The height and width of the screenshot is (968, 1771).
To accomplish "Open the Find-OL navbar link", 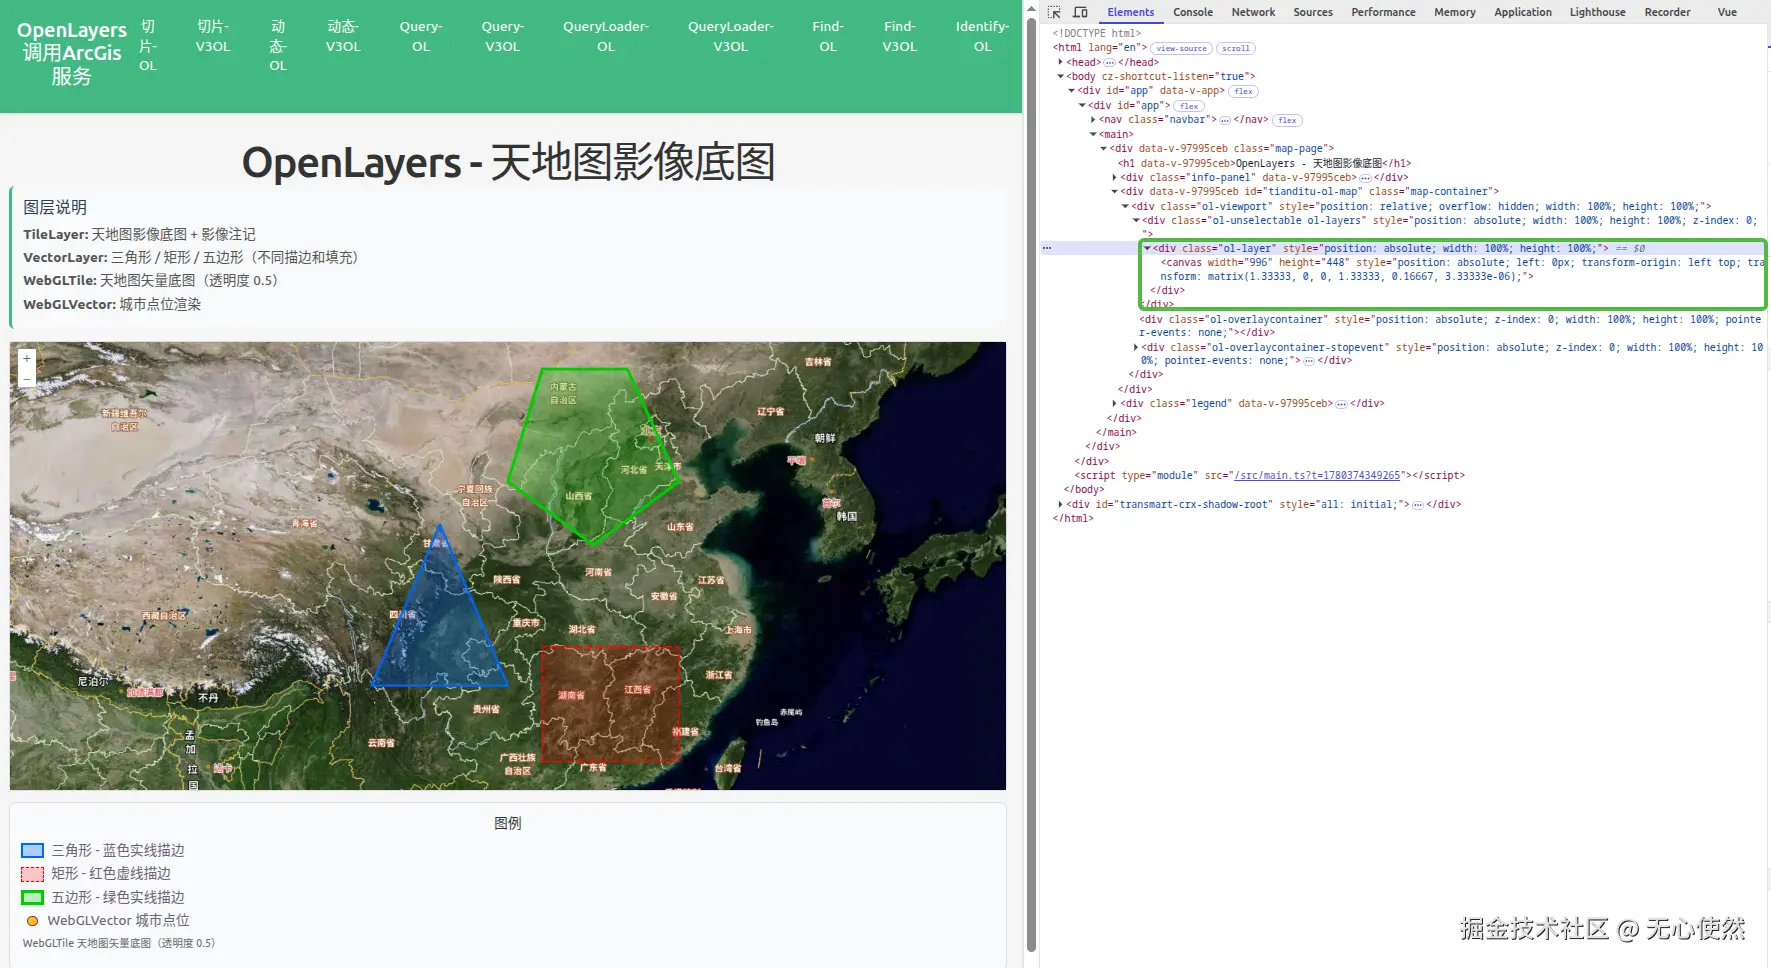I will point(828,36).
